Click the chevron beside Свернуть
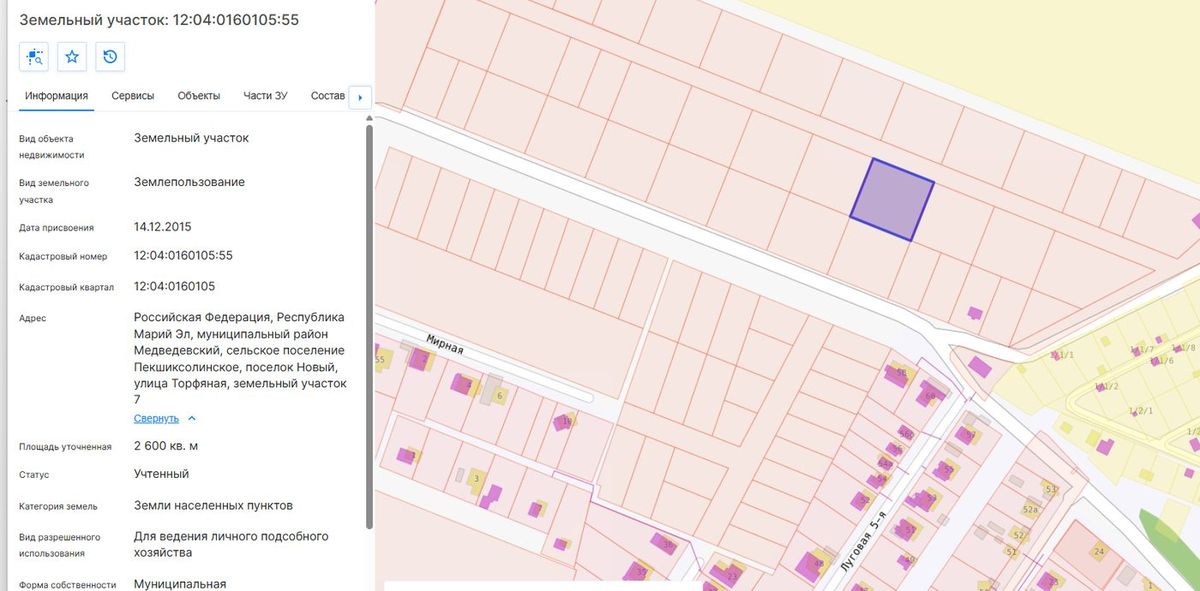 pyautogui.click(x=192, y=418)
